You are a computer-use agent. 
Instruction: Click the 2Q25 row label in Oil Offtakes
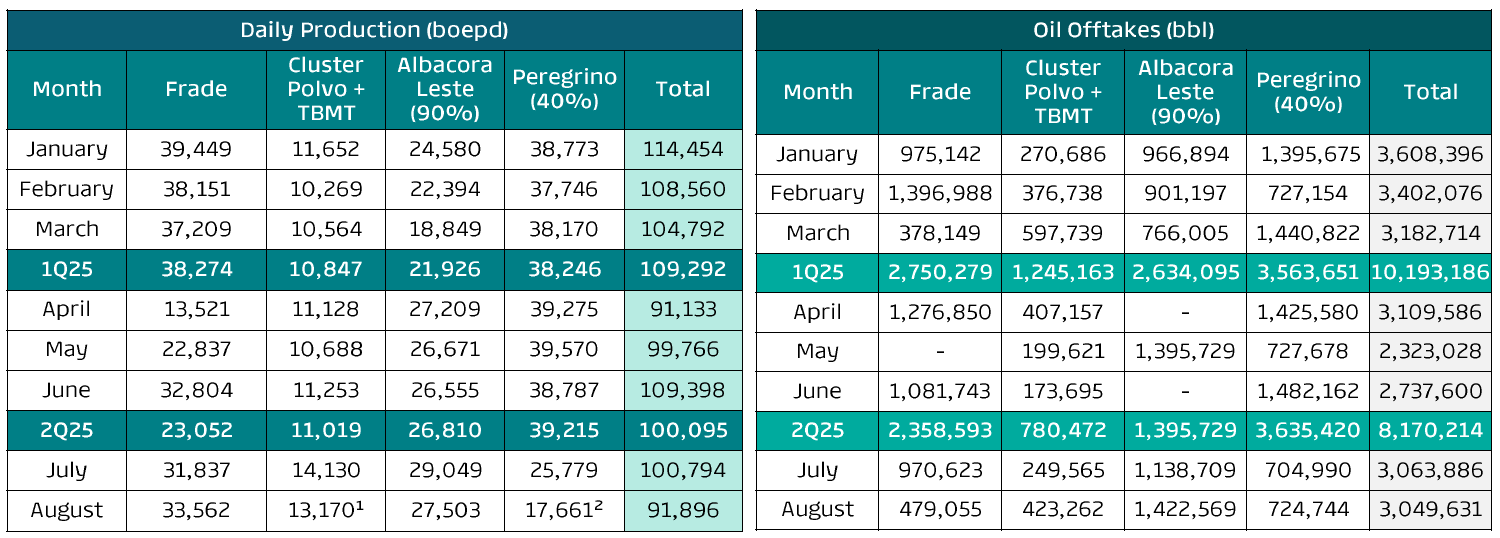coord(817,431)
